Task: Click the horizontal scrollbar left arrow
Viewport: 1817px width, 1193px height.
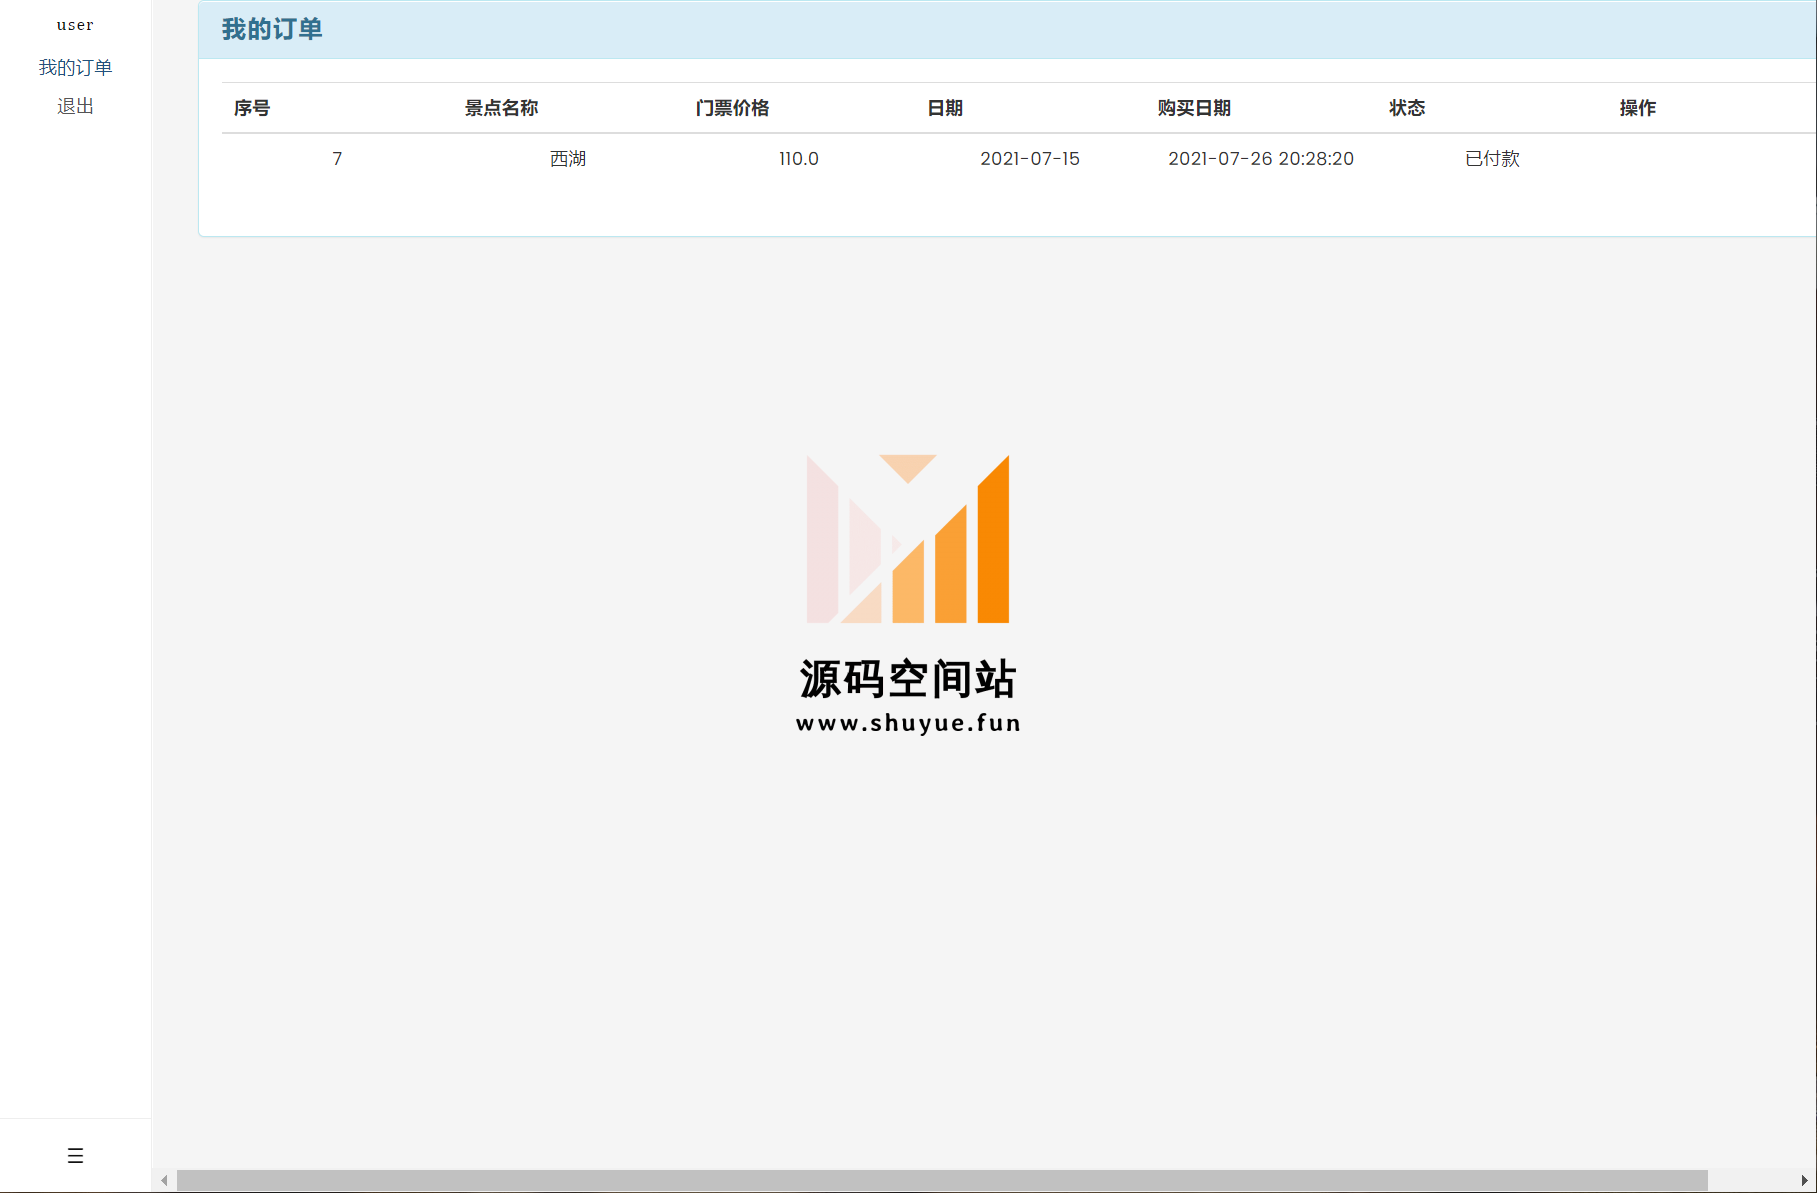Action: coord(164,1180)
